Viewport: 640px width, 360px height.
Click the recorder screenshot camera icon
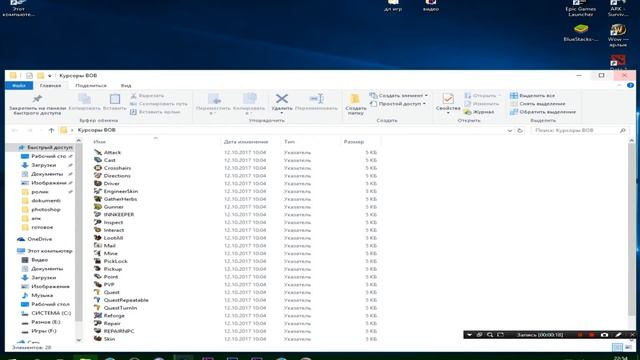[604, 335]
